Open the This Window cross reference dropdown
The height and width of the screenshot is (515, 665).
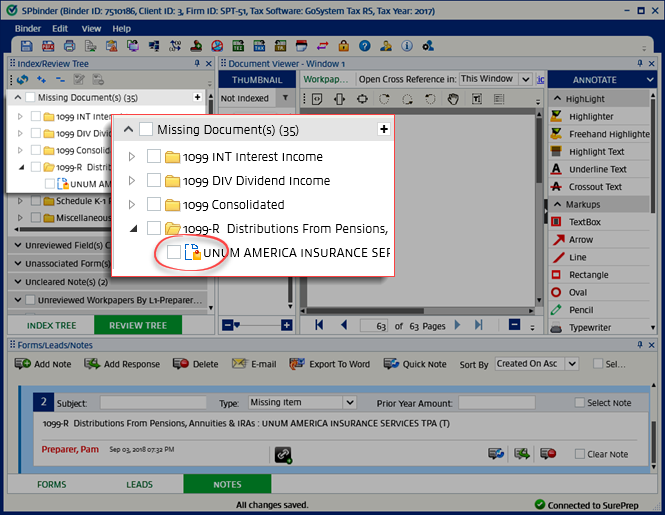(x=525, y=79)
